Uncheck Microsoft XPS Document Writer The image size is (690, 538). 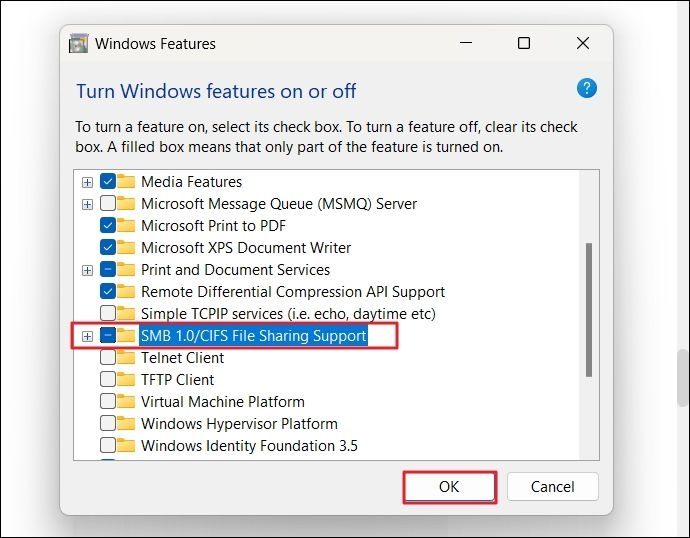[x=108, y=248]
